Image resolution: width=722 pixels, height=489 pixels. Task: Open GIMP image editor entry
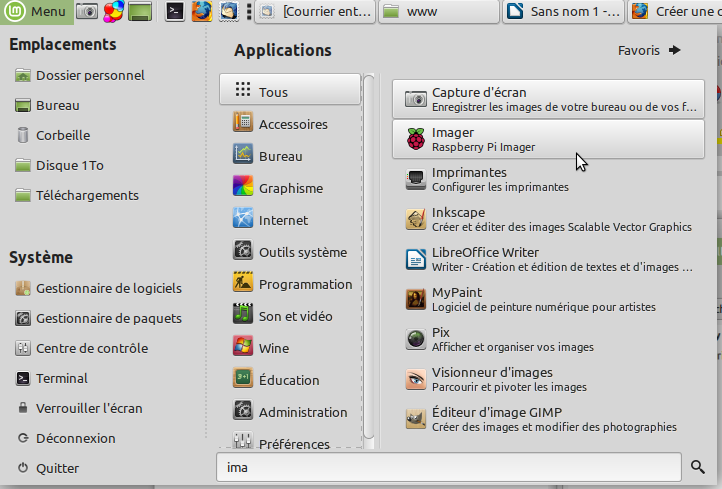point(548,419)
